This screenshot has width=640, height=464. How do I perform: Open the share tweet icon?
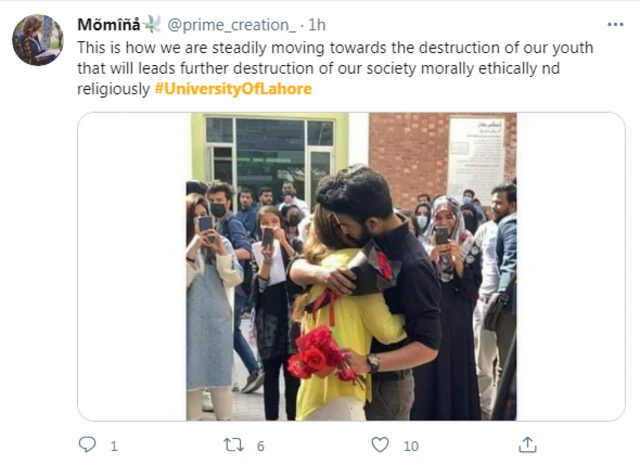527,445
